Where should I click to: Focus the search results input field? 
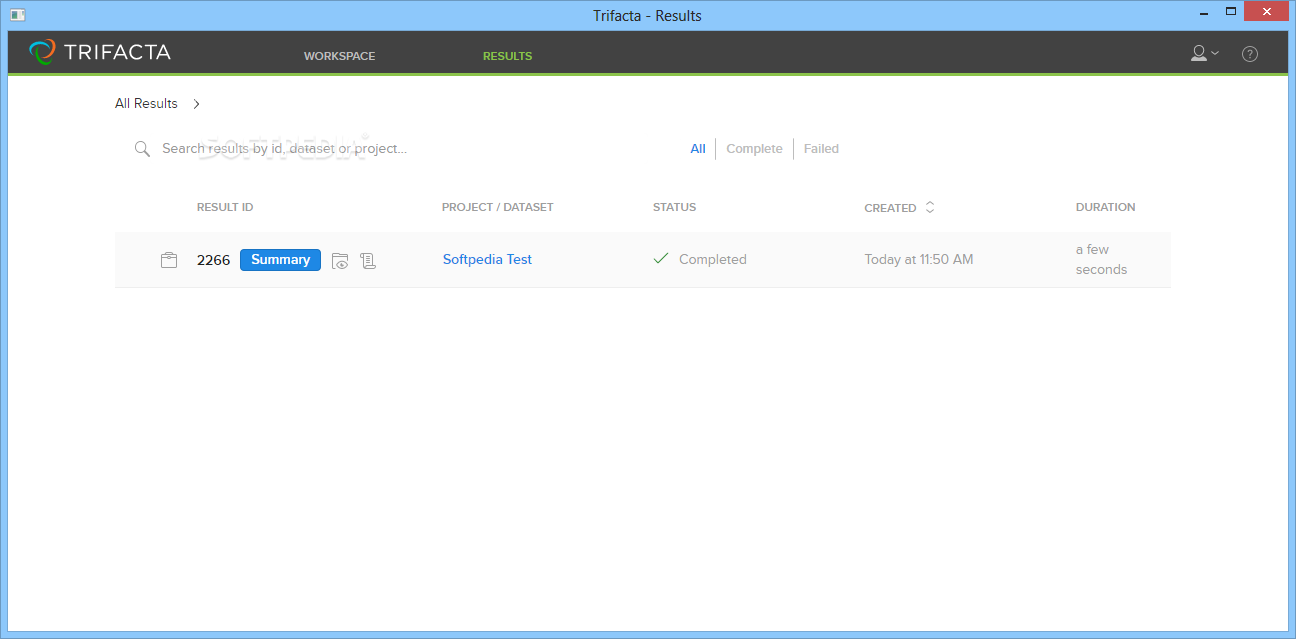click(x=285, y=149)
